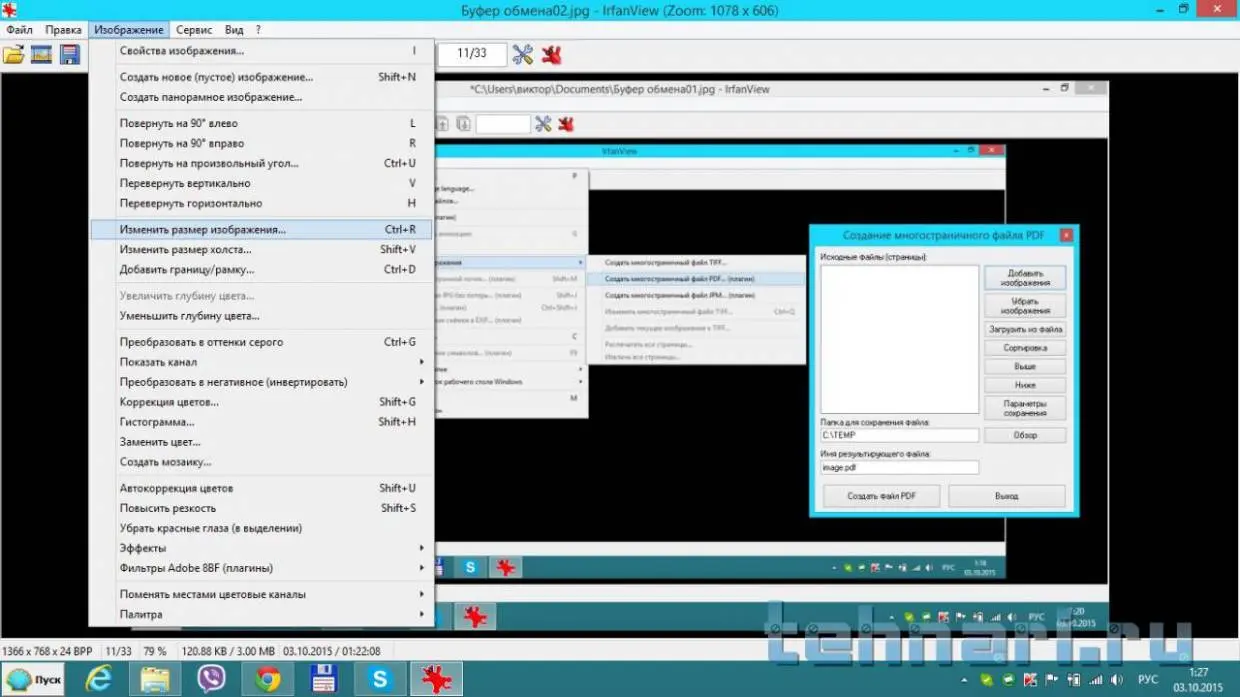This screenshot has width=1240, height=697.
Task: Choose Повысить резкость
Action: coord(262,508)
